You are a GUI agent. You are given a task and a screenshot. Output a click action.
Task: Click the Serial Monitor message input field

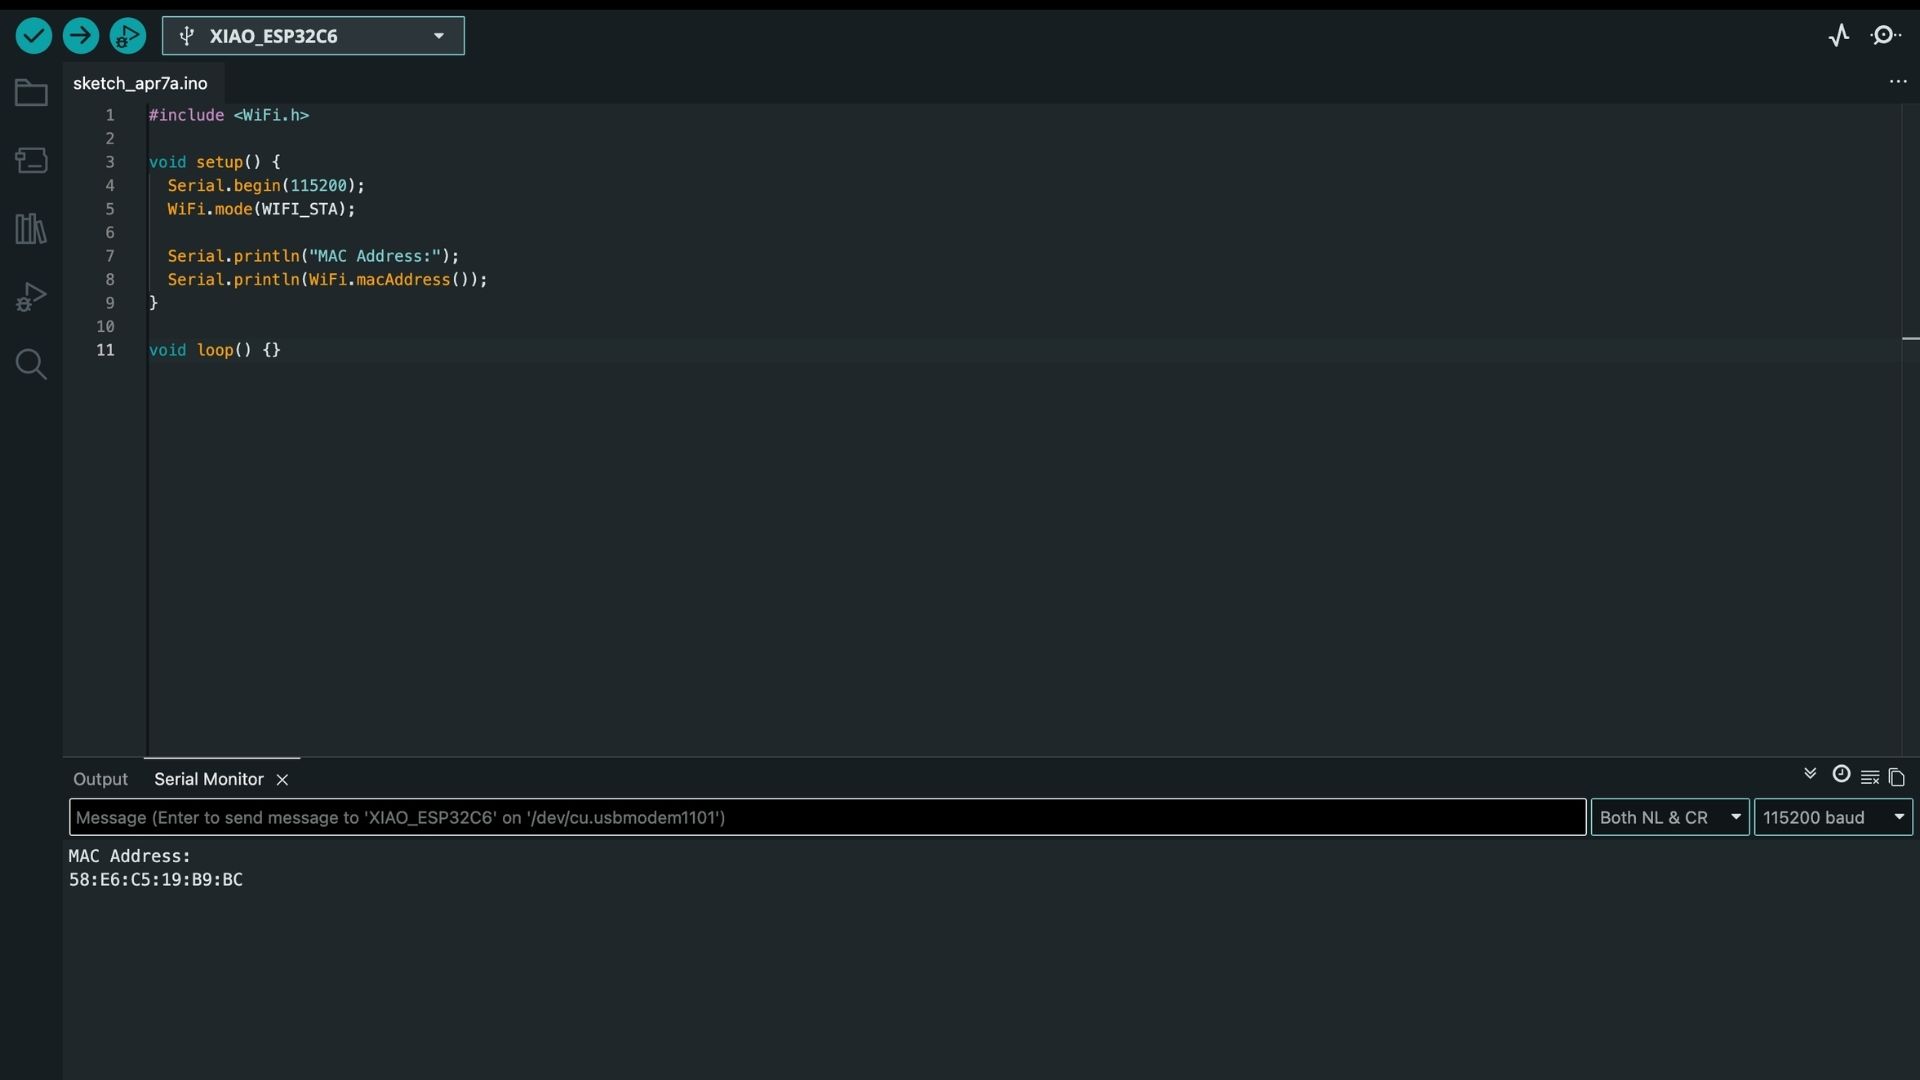[x=827, y=817]
